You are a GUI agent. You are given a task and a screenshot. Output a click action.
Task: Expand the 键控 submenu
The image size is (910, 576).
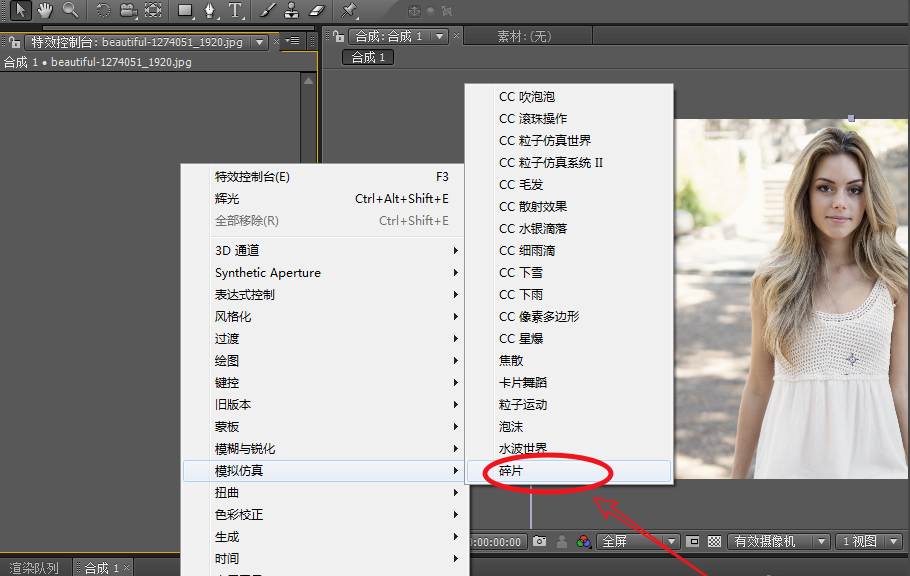(323, 383)
